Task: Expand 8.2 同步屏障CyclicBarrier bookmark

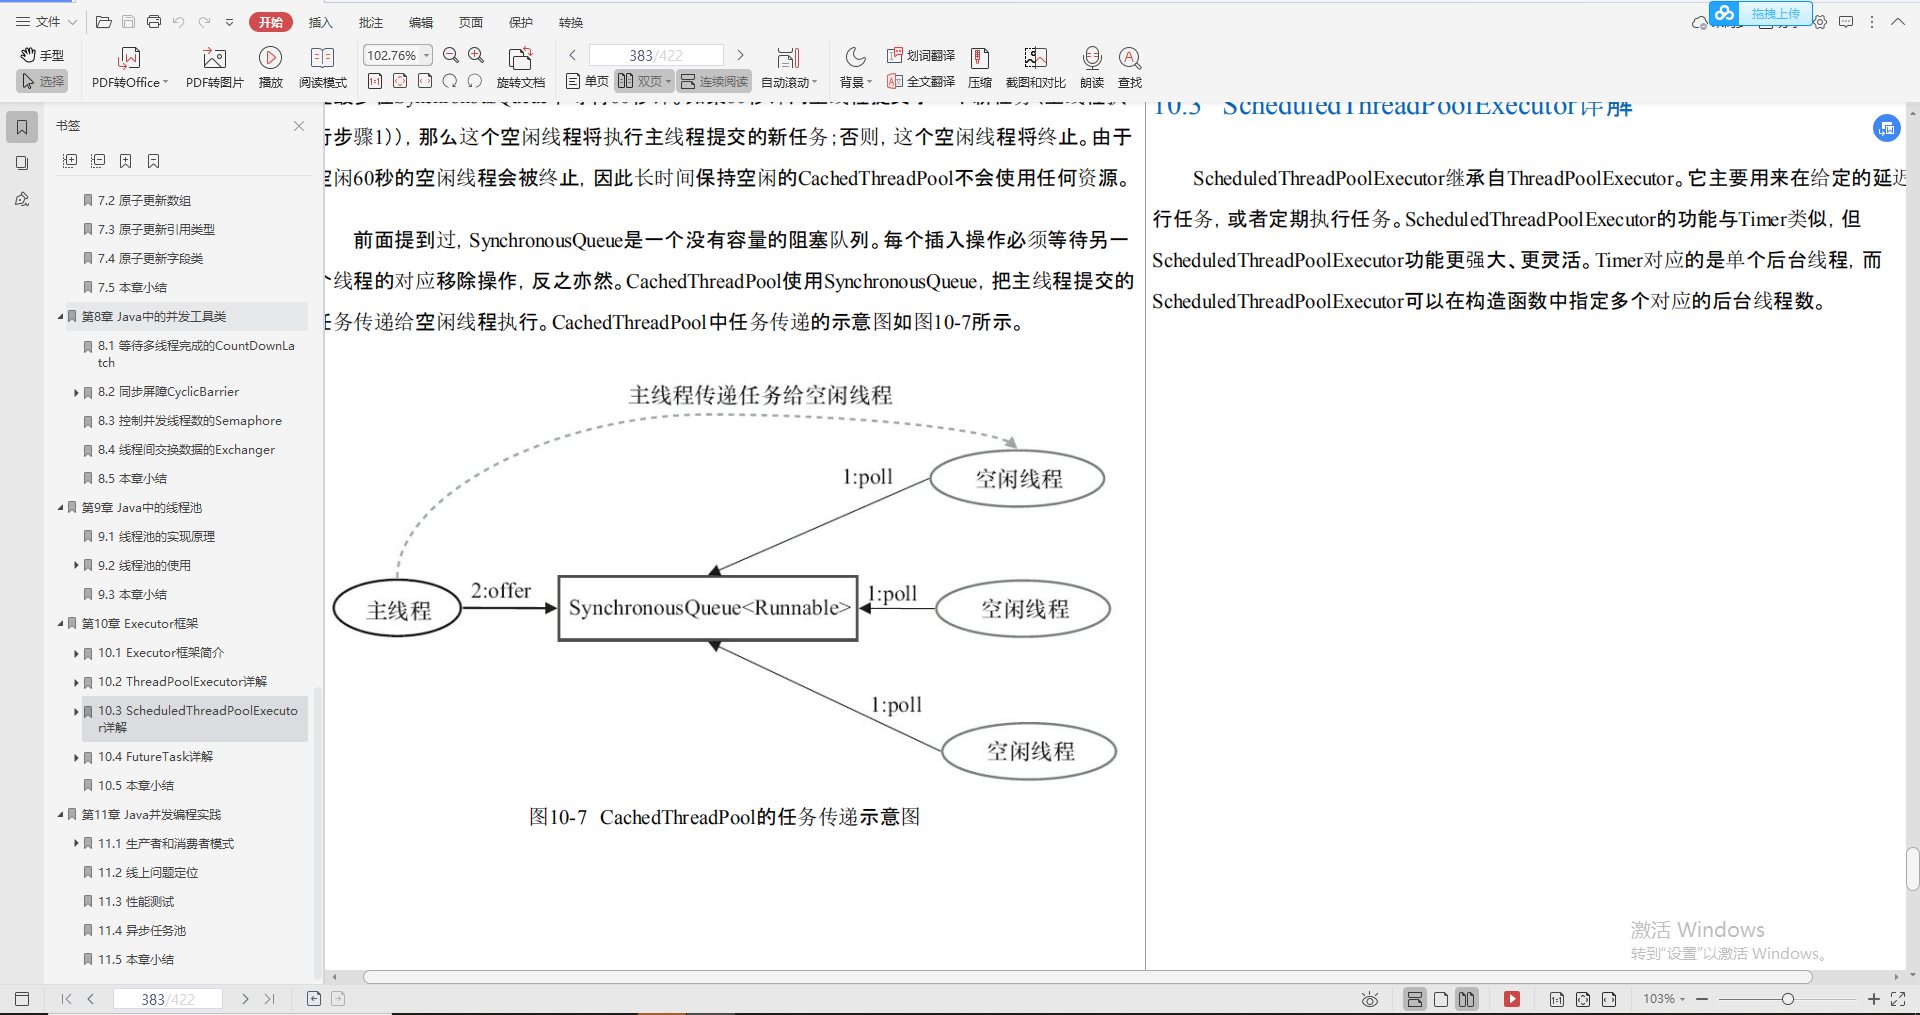Action: [x=76, y=393]
